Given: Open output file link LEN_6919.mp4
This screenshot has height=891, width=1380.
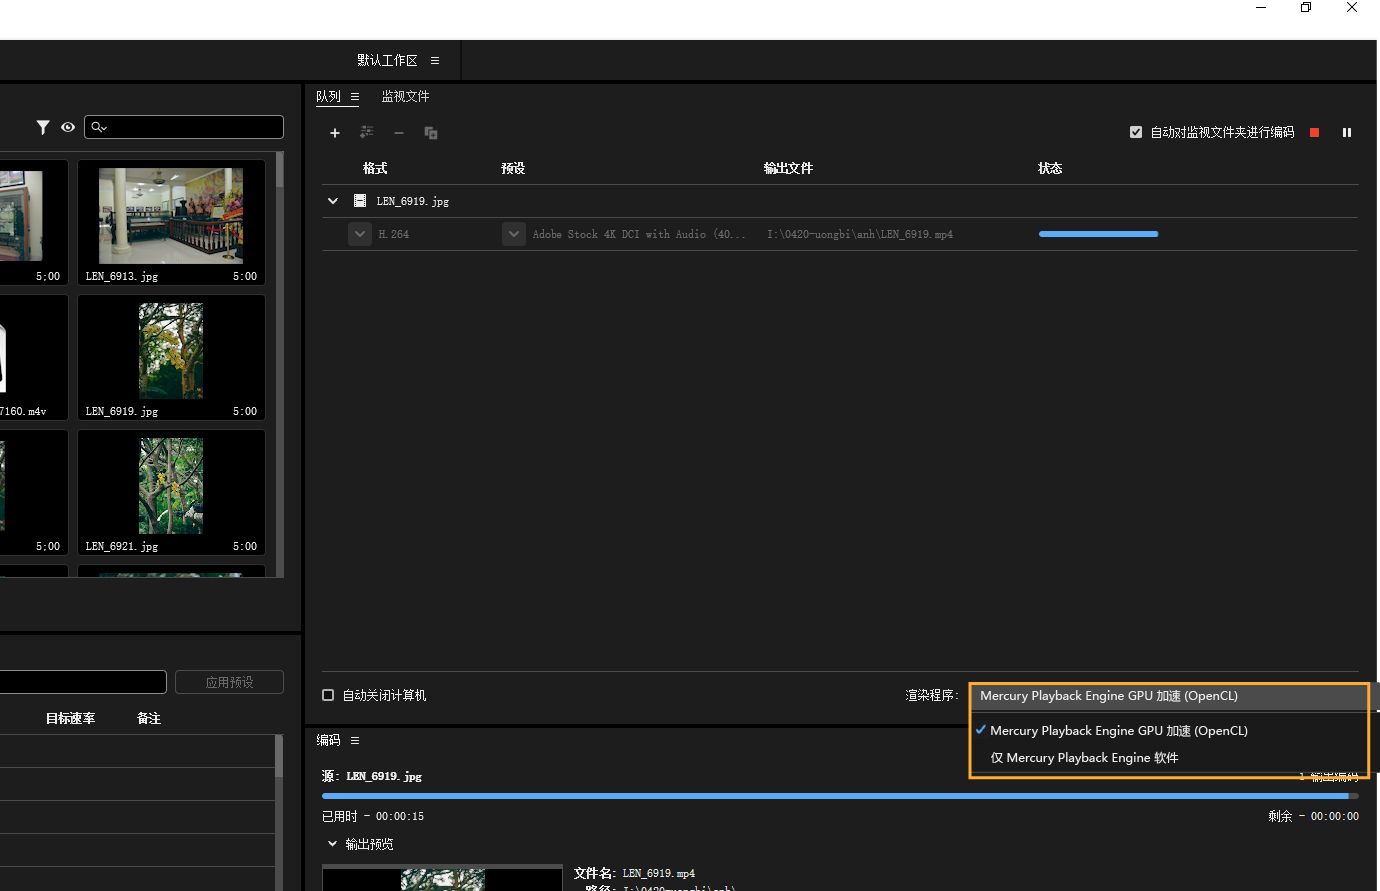Looking at the screenshot, I should coord(859,233).
